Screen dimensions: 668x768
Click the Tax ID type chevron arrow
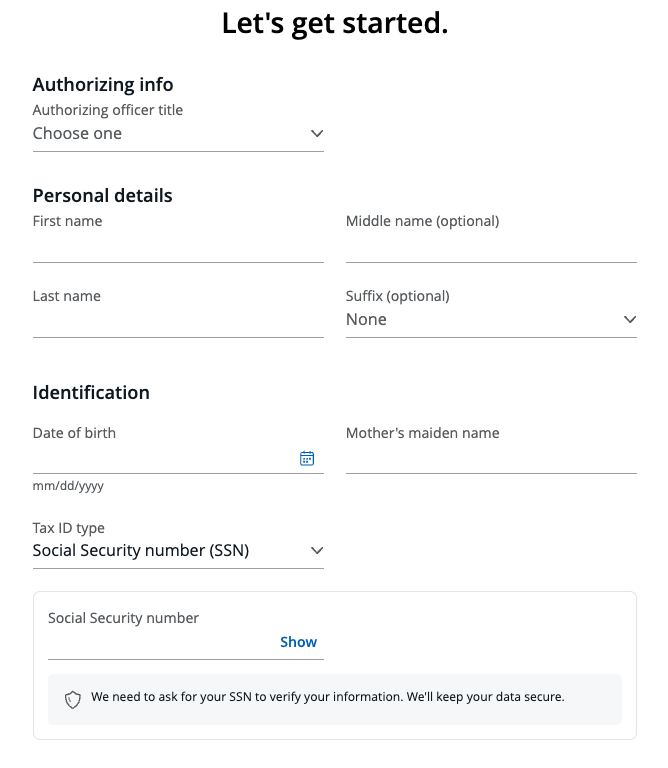click(317, 551)
